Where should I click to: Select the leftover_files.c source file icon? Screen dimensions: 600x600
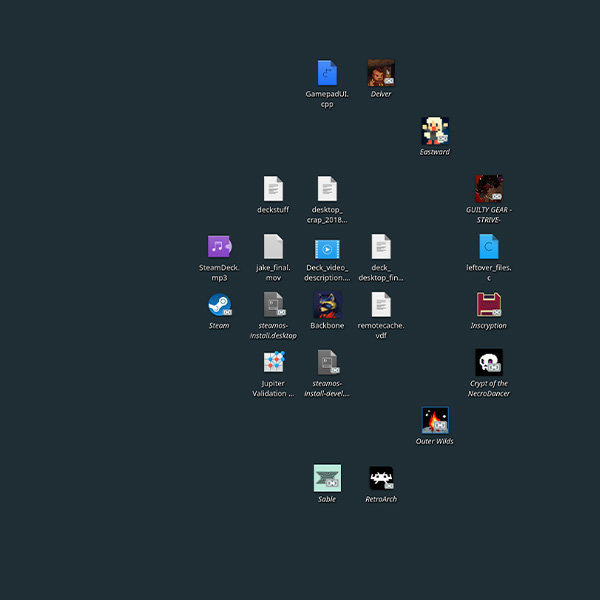(489, 246)
